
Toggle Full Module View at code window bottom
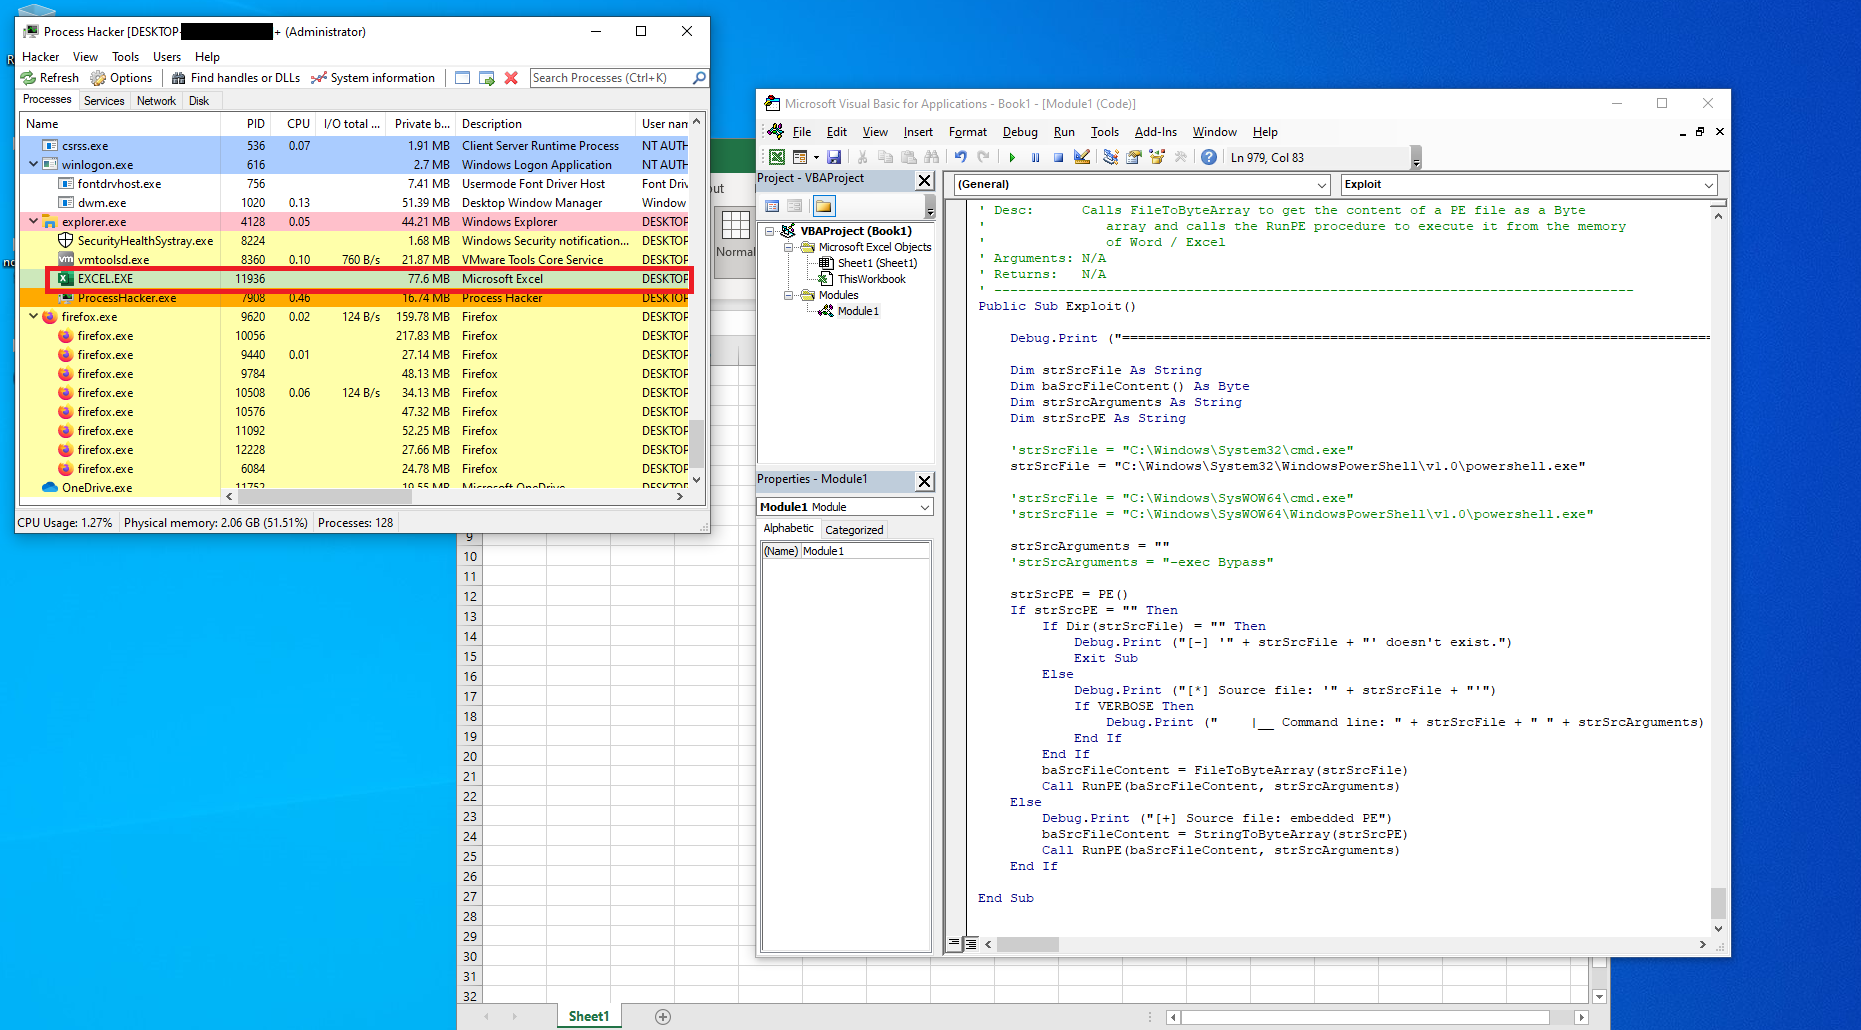(x=970, y=943)
